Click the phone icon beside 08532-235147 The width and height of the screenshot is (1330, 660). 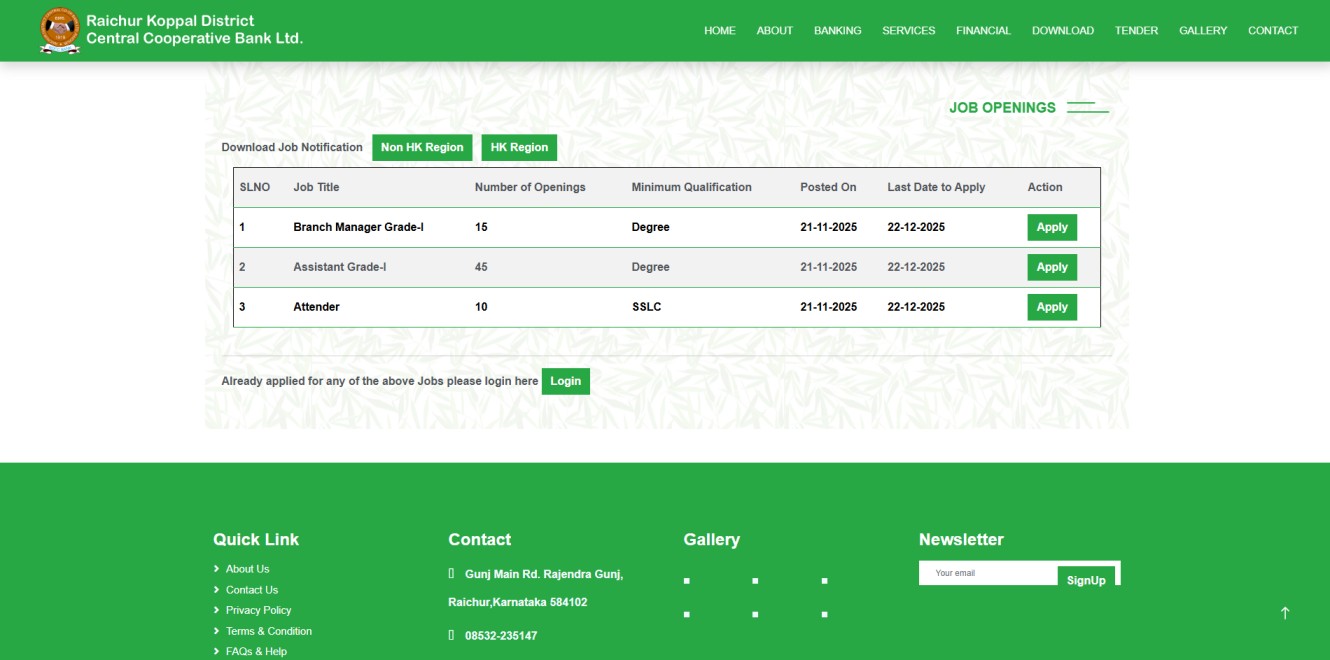tap(452, 635)
